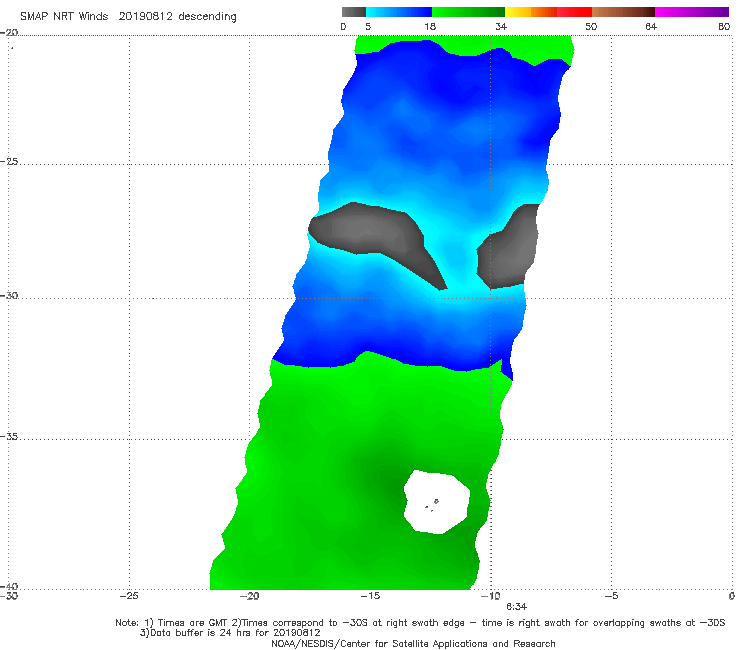Click the longitude label '-20' on bottom axis
740x650 pixels.
point(250,596)
